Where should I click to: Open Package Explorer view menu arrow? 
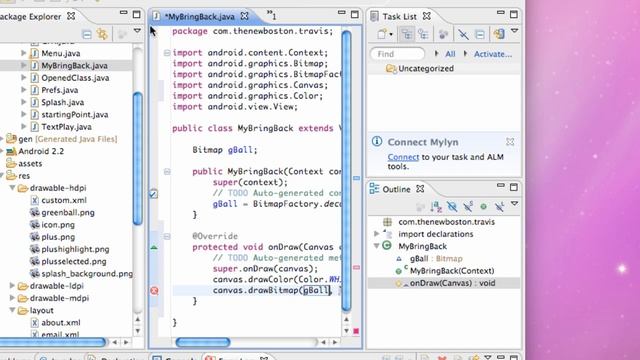(x=138, y=31)
